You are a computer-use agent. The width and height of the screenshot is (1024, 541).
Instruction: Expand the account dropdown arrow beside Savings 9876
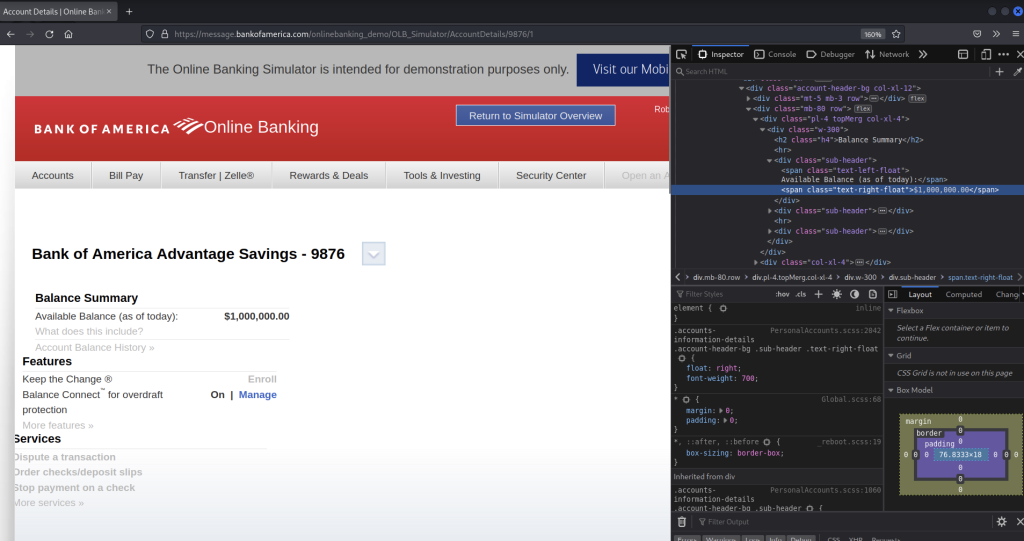(373, 254)
